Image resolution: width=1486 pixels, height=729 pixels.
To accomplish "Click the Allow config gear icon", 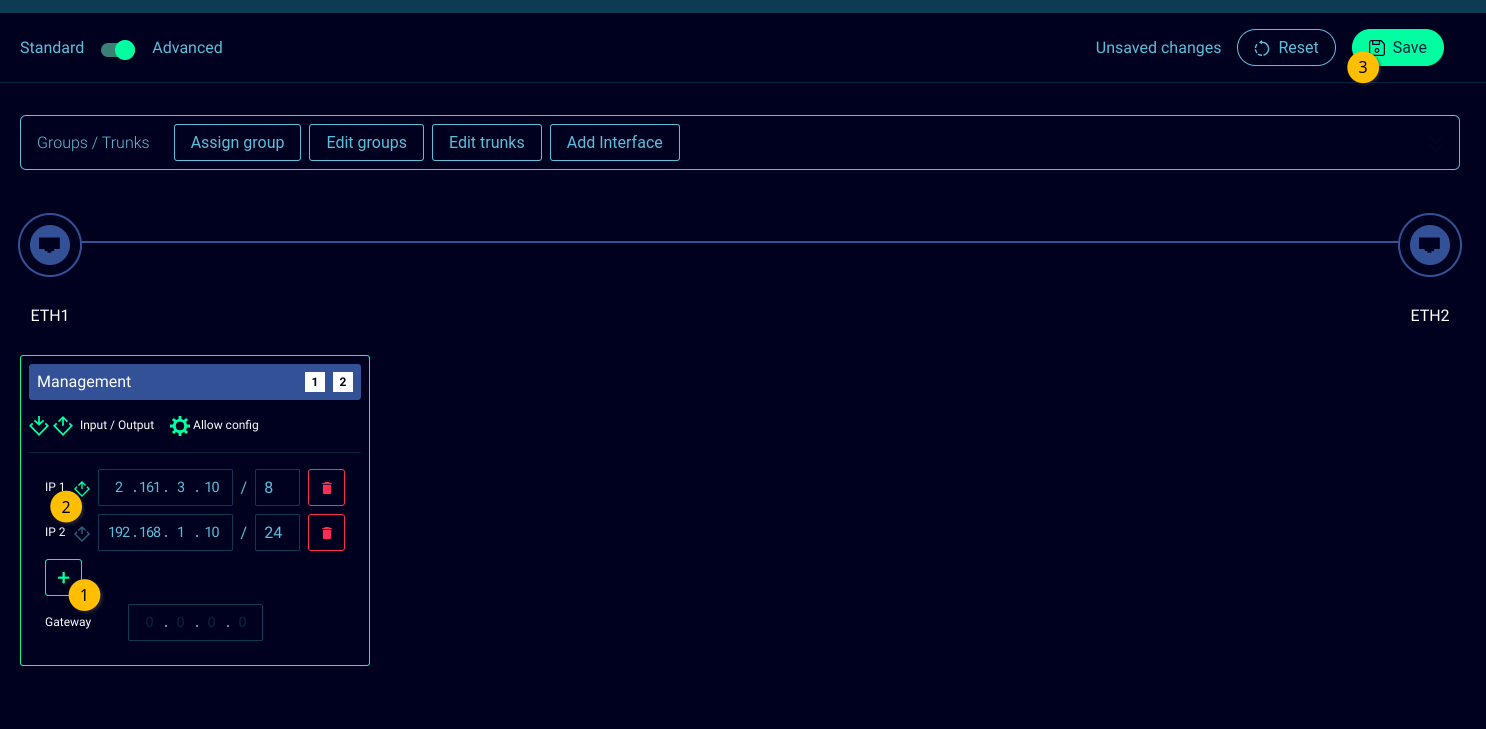I will (180, 426).
